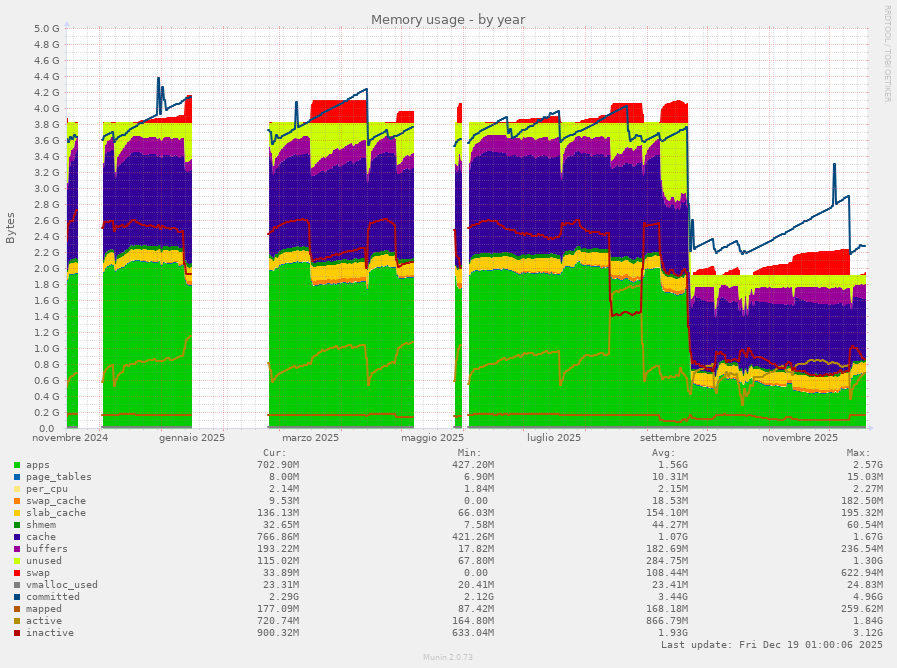The width and height of the screenshot is (897, 668).
Task: Open the Munin 2.0.73 footer link
Action: pyautogui.click(x=448, y=657)
